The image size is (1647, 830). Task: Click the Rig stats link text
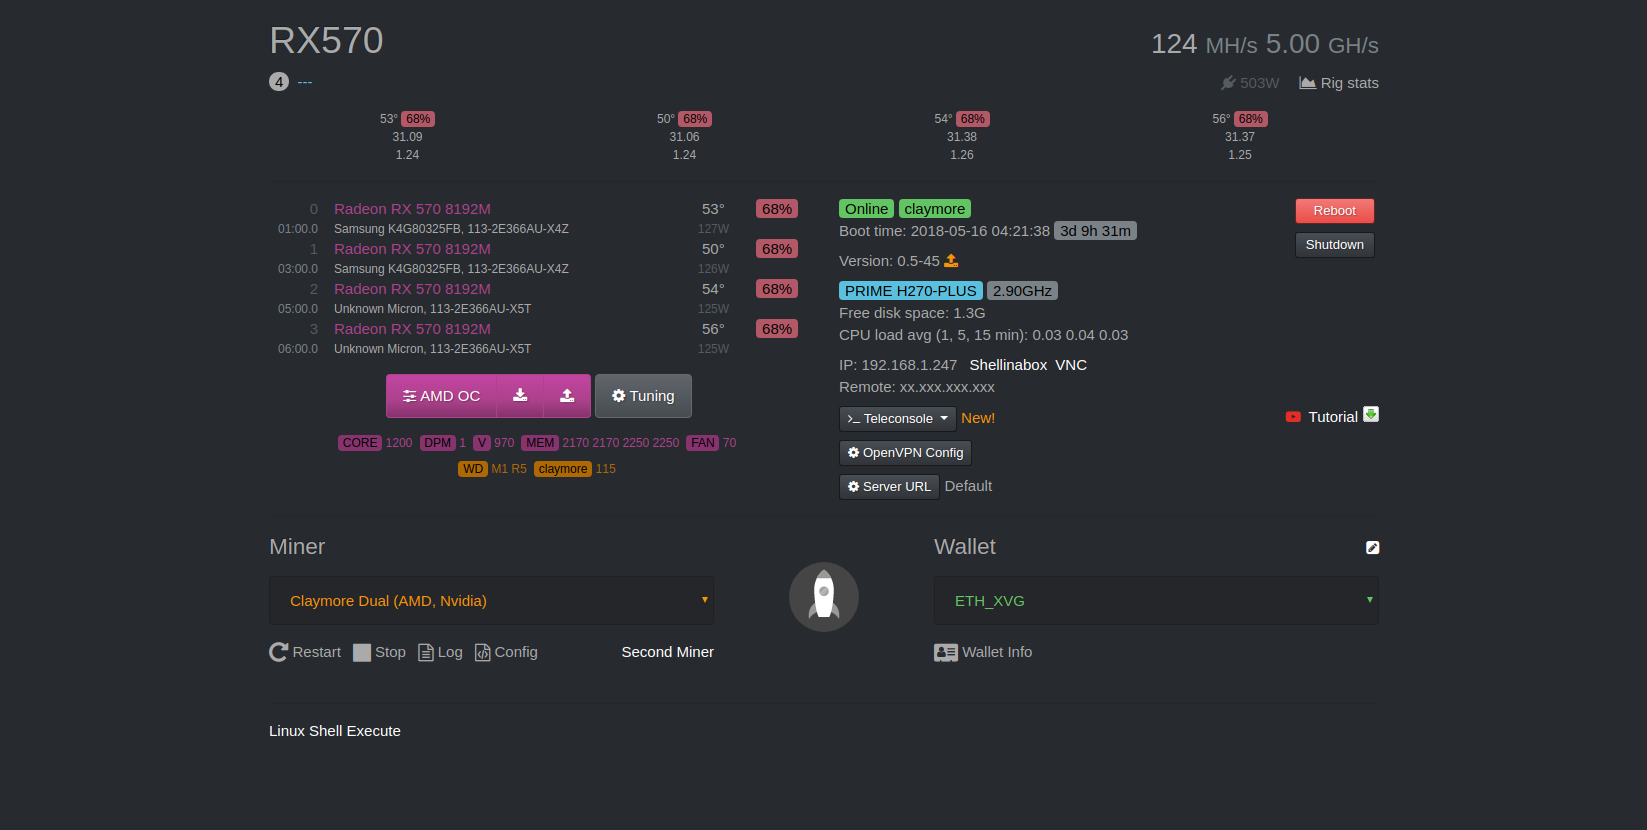1349,83
